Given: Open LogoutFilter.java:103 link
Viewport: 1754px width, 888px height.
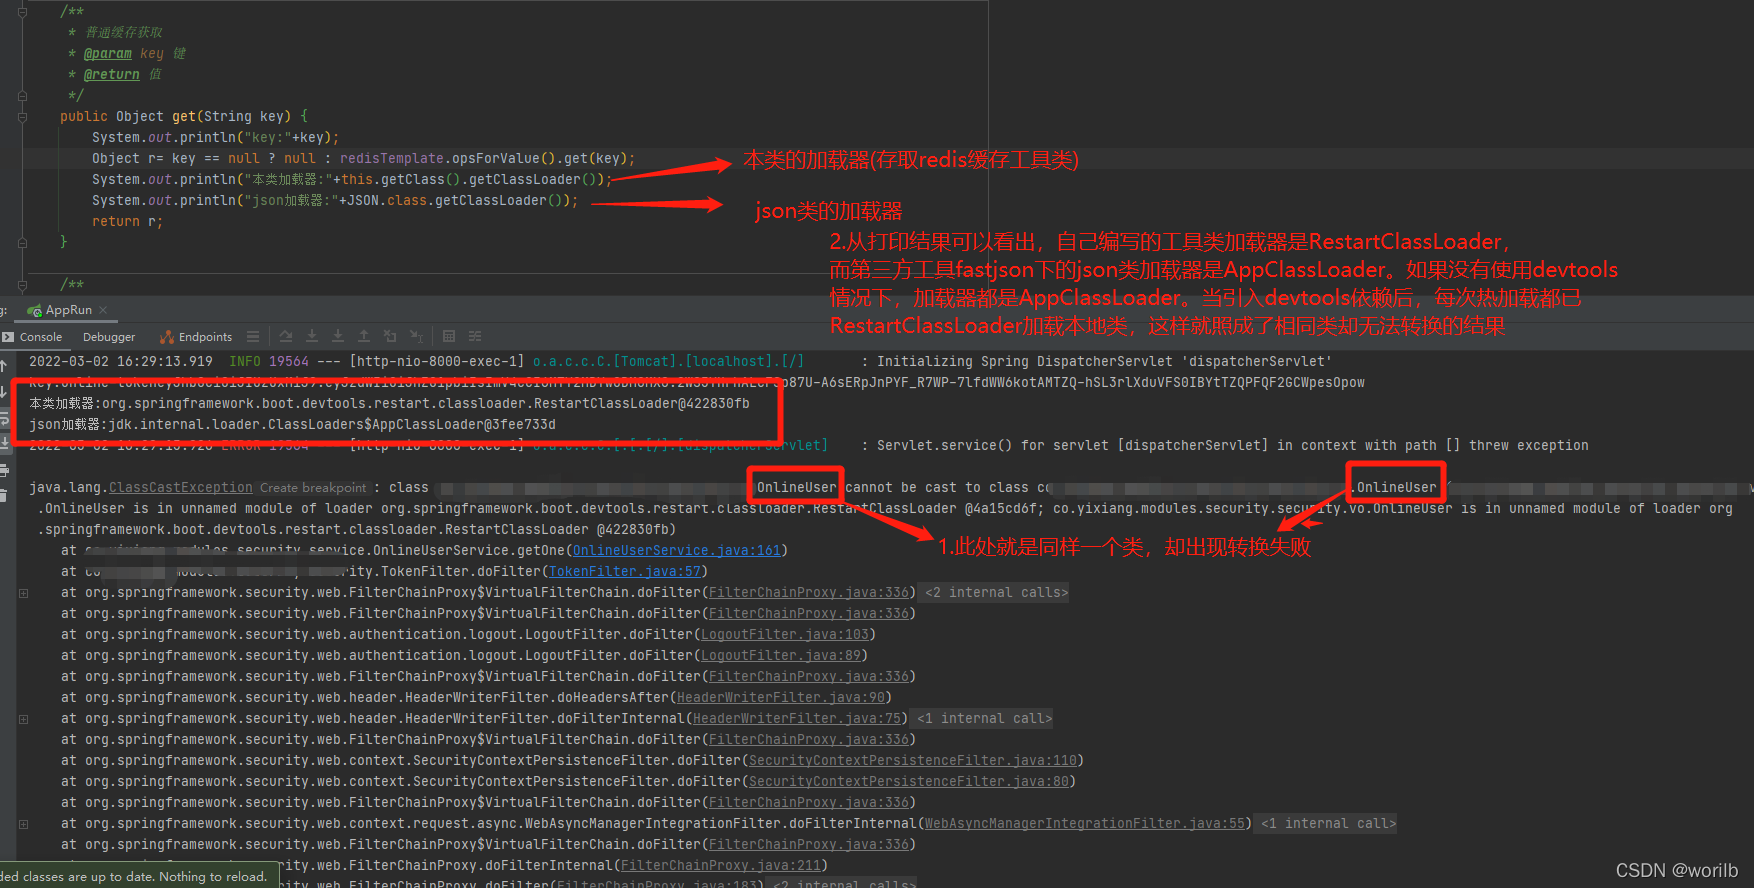Looking at the screenshot, I should coord(785,634).
